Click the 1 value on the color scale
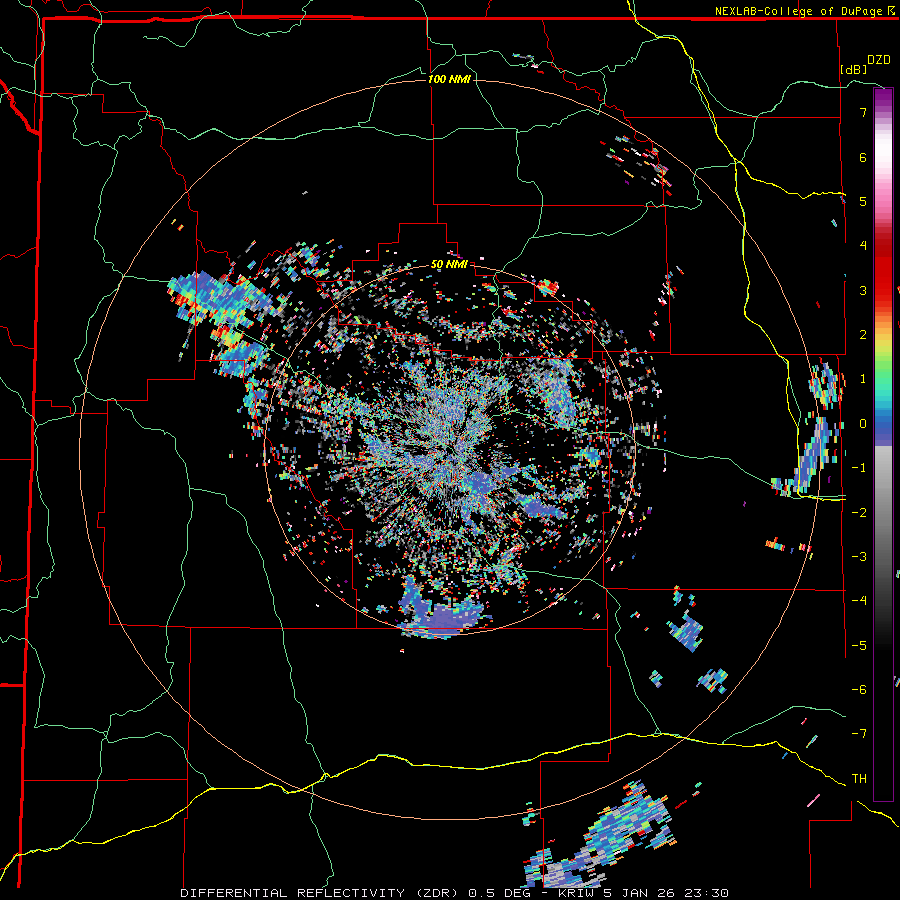This screenshot has width=900, height=900. [x=863, y=379]
